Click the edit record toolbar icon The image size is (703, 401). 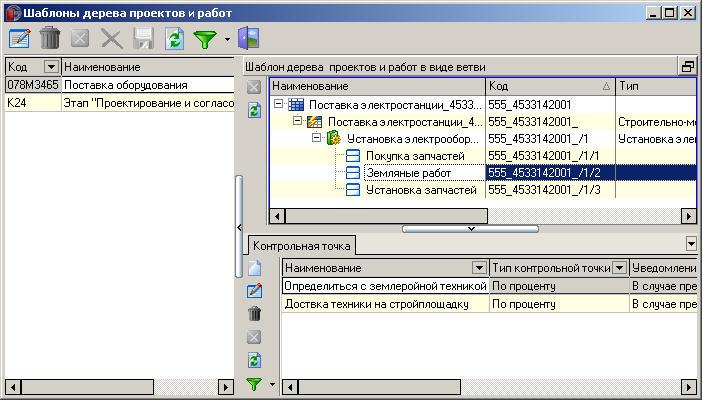coord(20,39)
